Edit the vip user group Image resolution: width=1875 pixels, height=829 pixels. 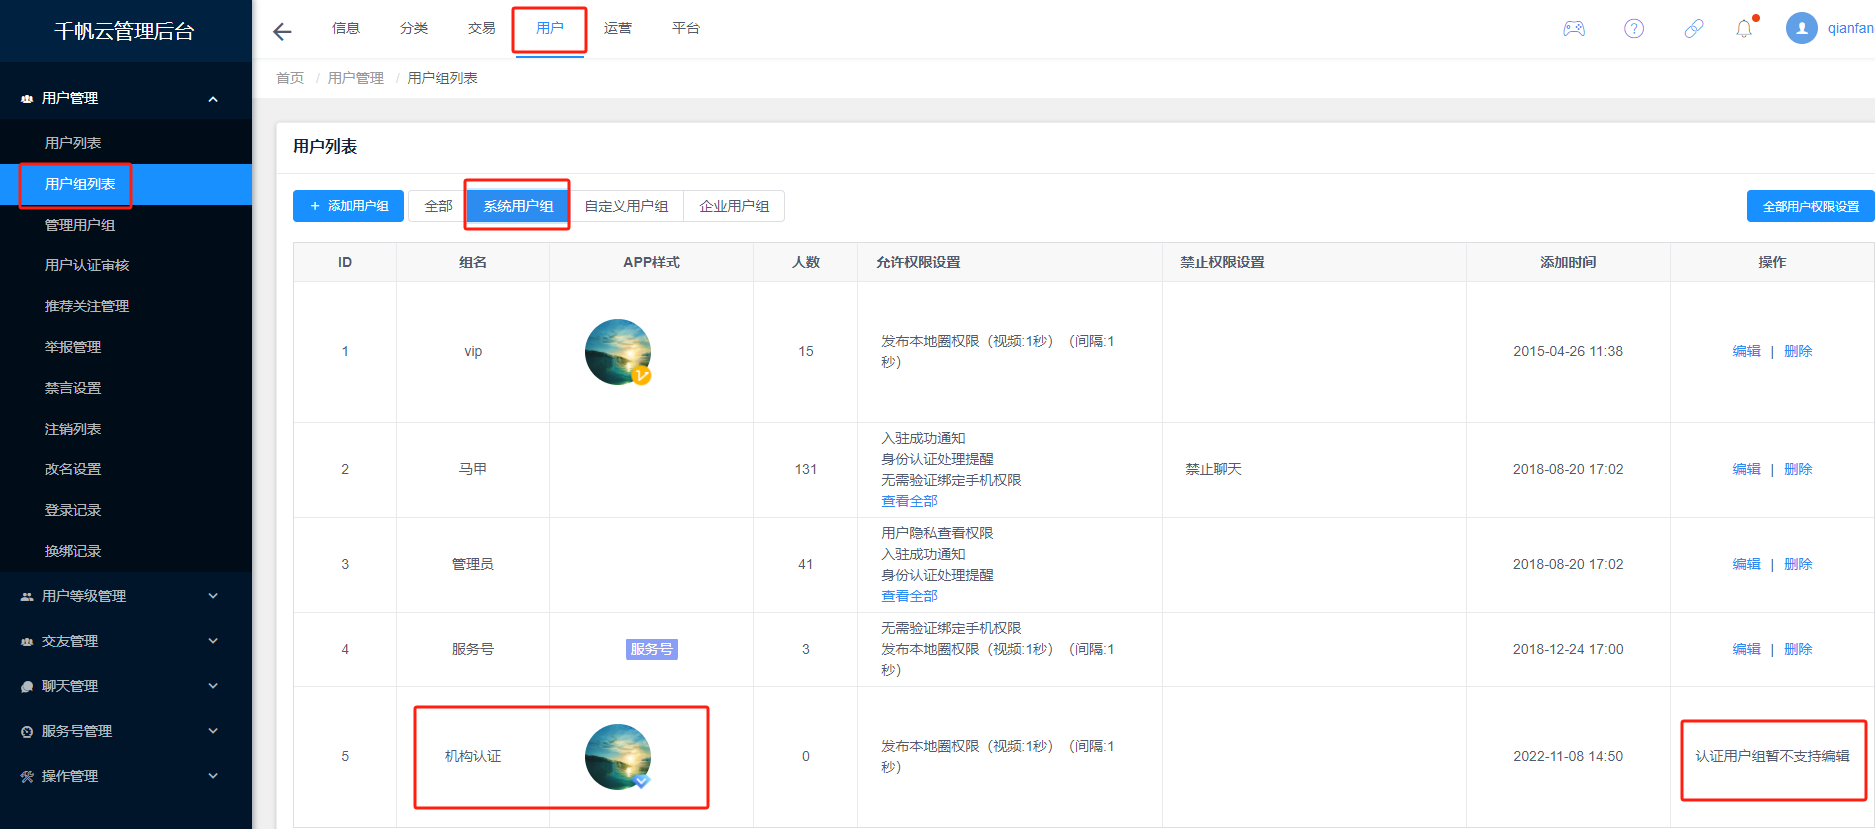[x=1746, y=351]
